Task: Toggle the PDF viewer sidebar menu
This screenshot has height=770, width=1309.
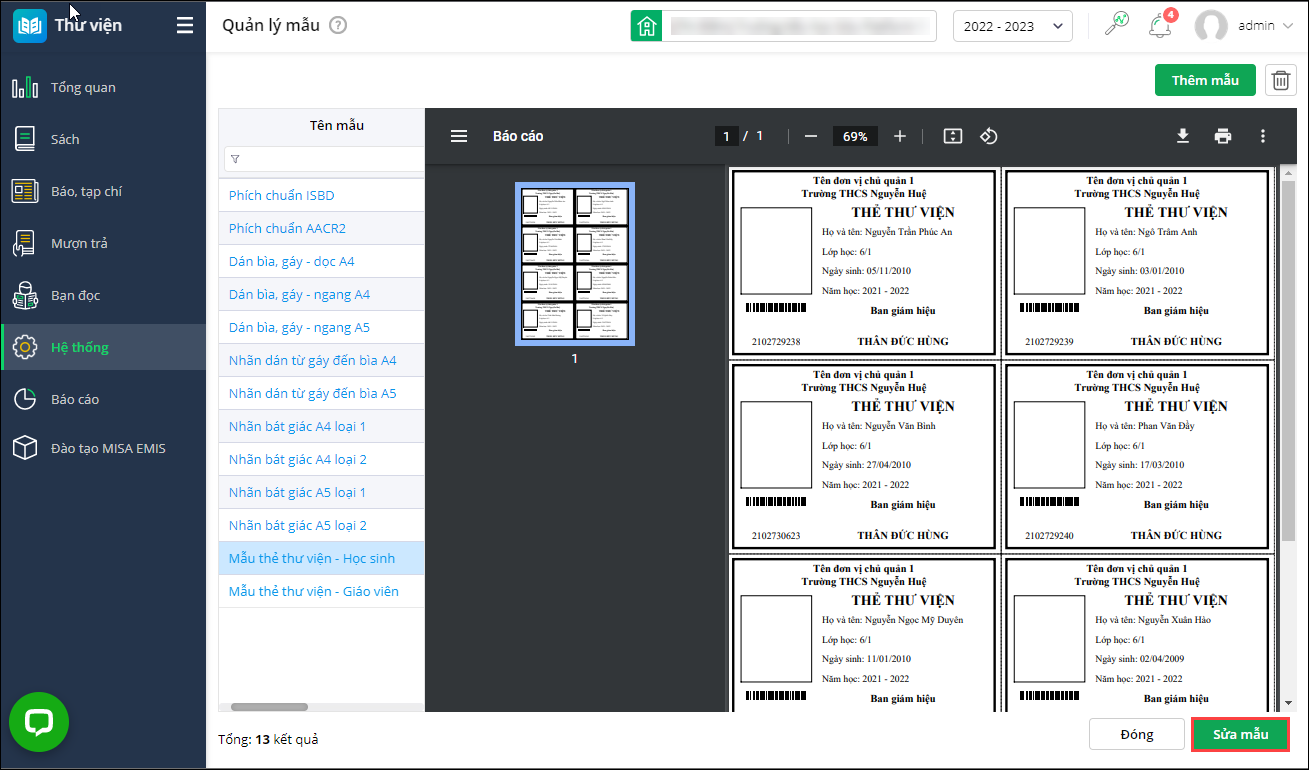Action: [459, 136]
